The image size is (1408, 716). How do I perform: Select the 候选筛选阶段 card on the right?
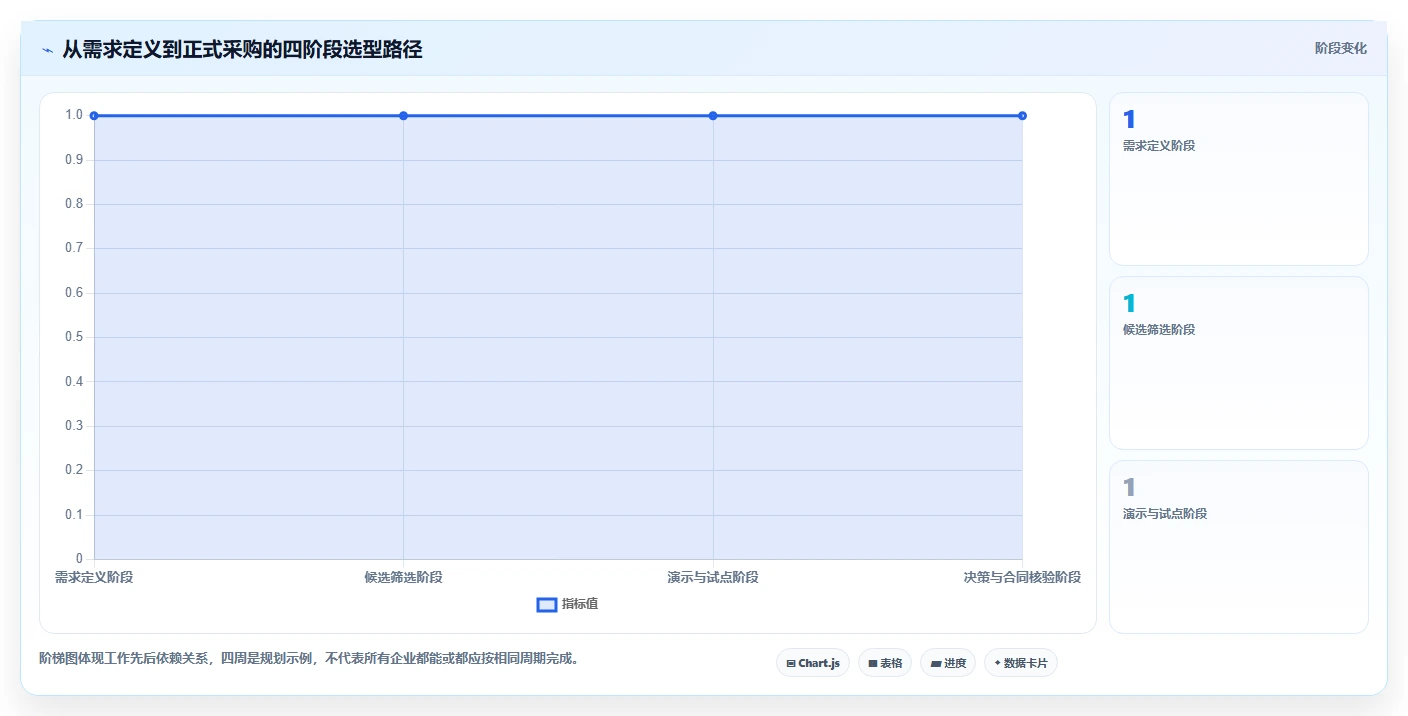click(1239, 363)
